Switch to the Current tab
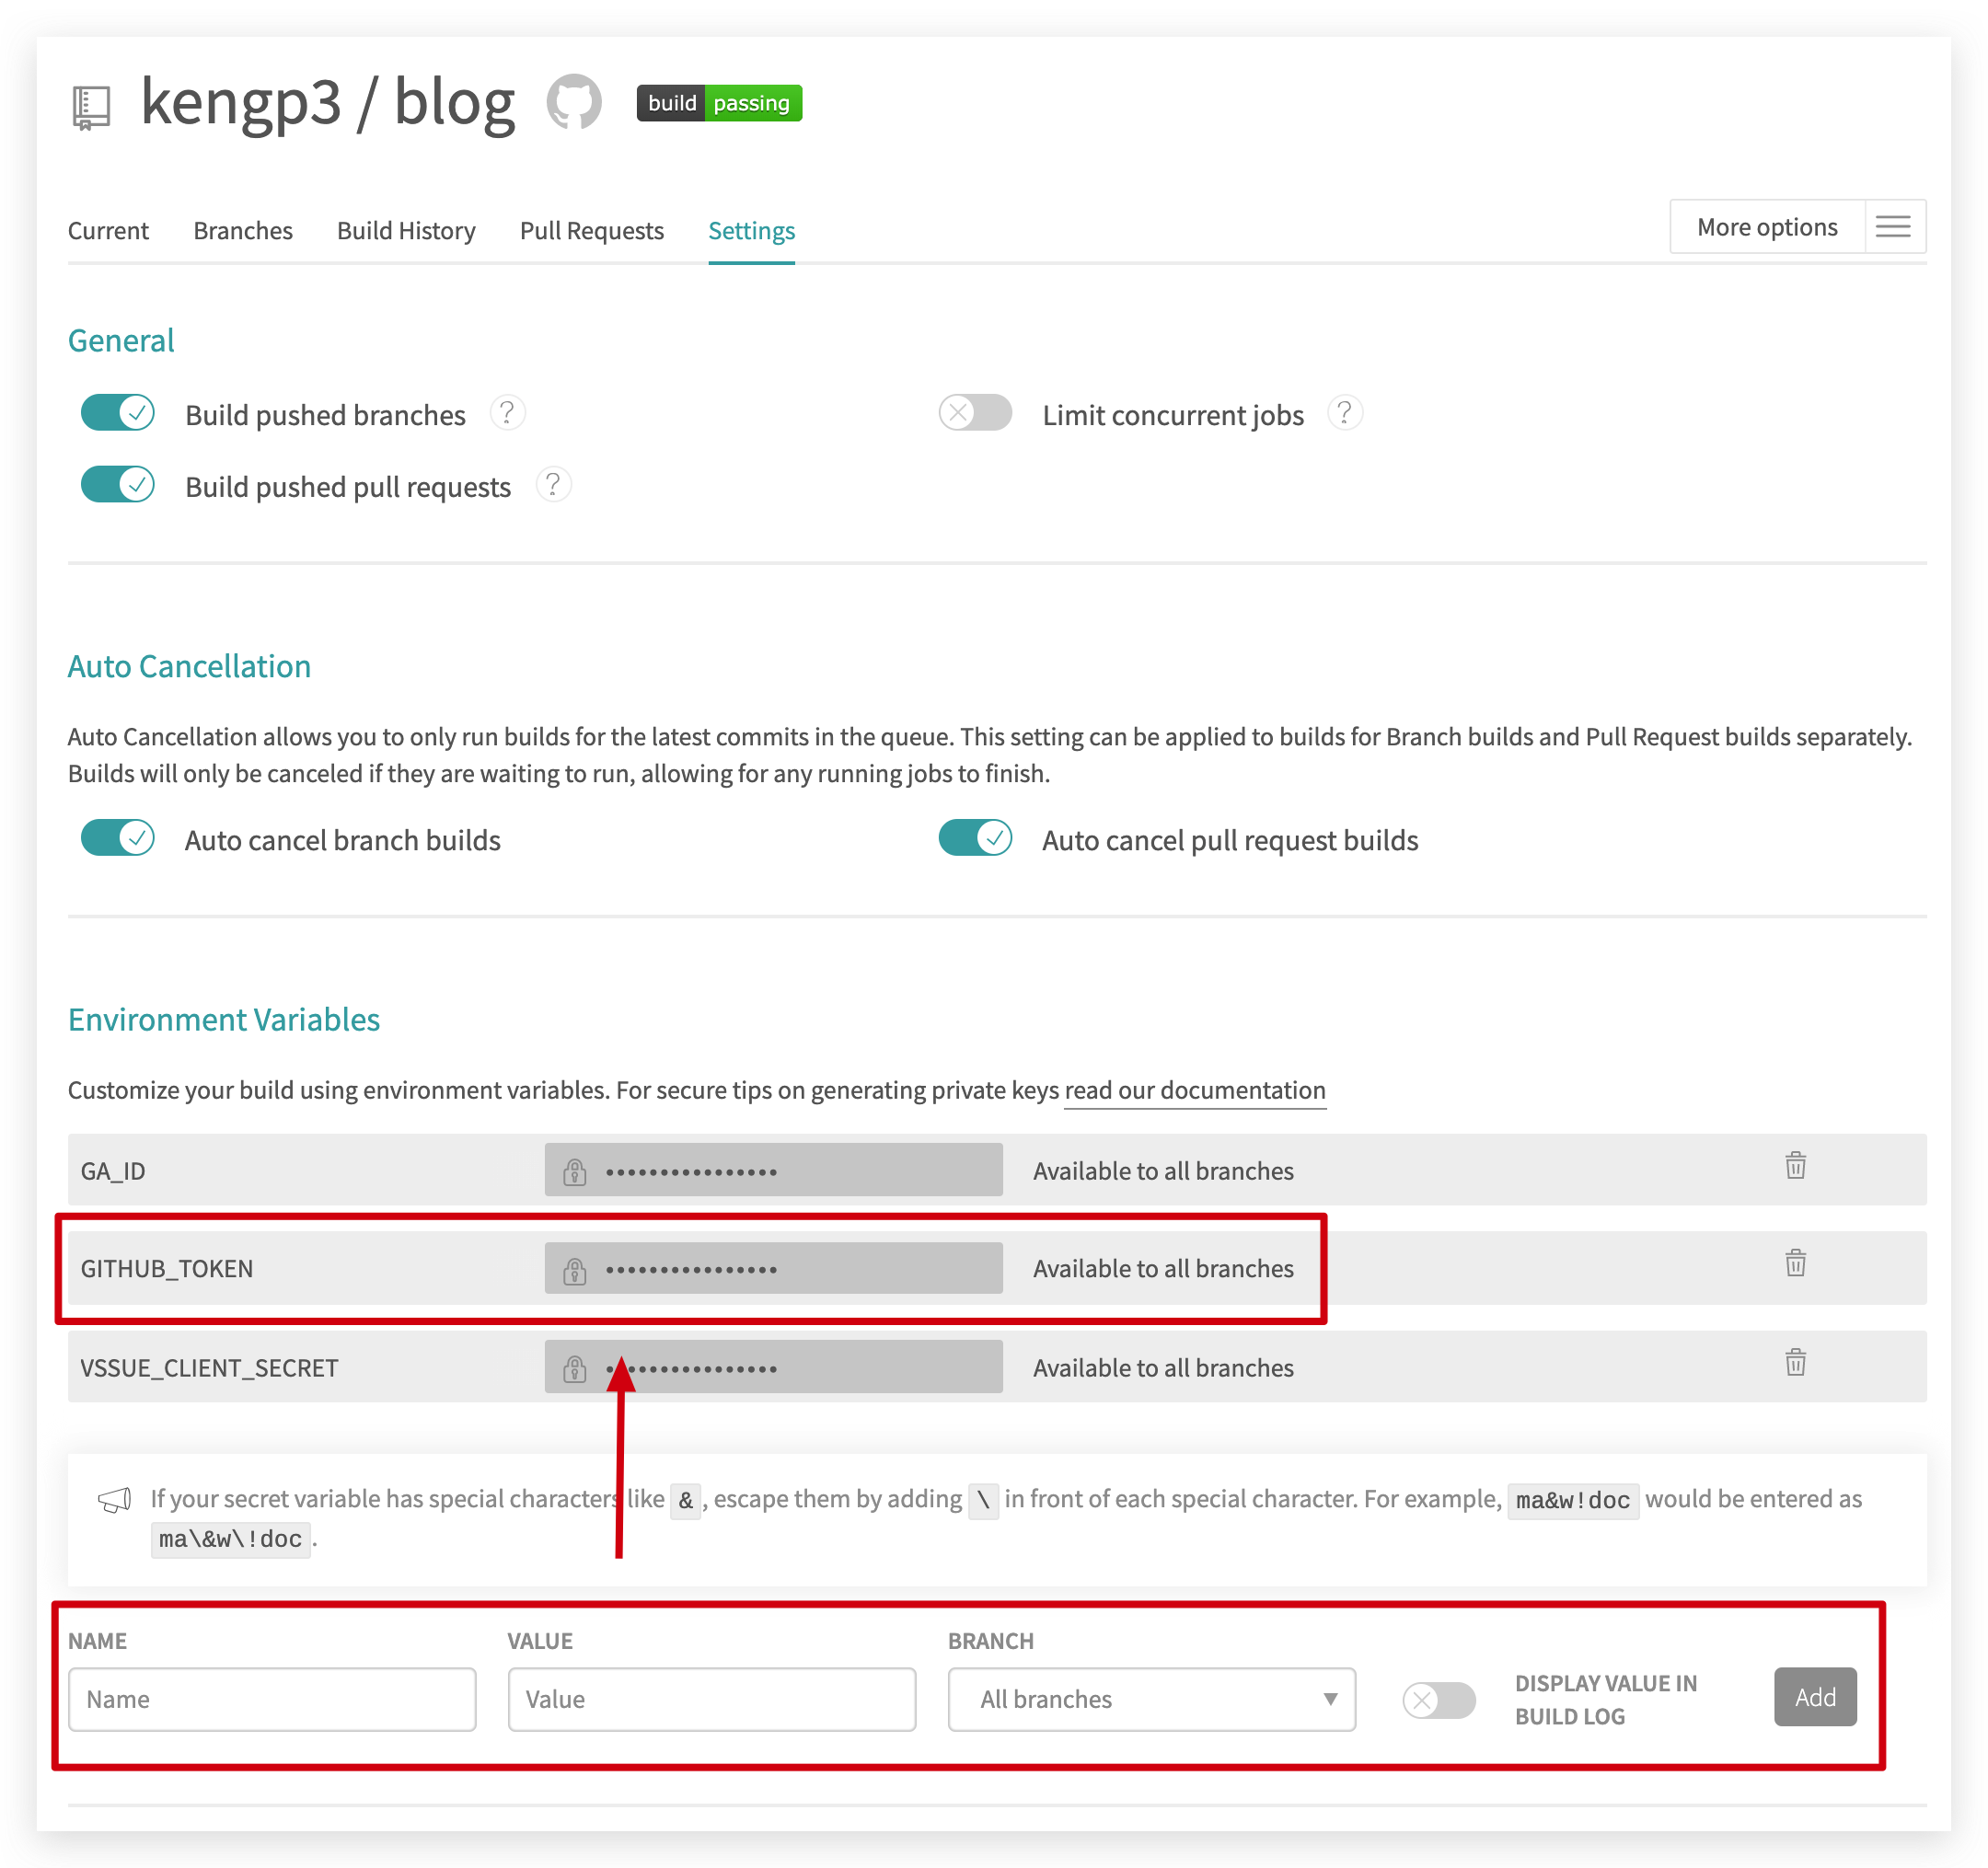This screenshot has height=1868, width=1988. 108,231
